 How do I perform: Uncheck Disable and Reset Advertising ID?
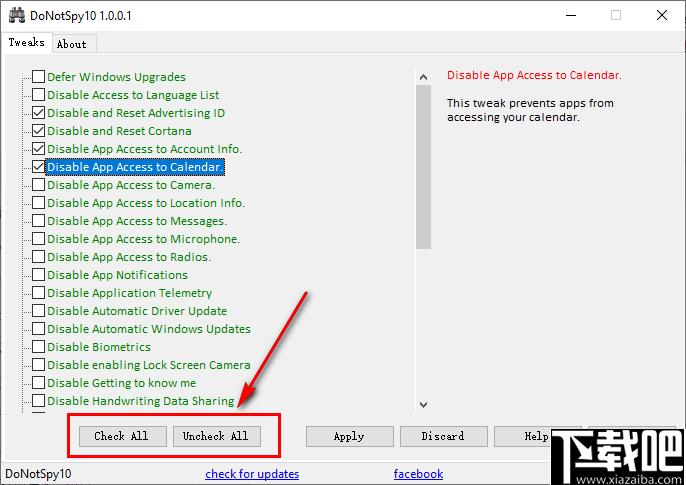38,112
